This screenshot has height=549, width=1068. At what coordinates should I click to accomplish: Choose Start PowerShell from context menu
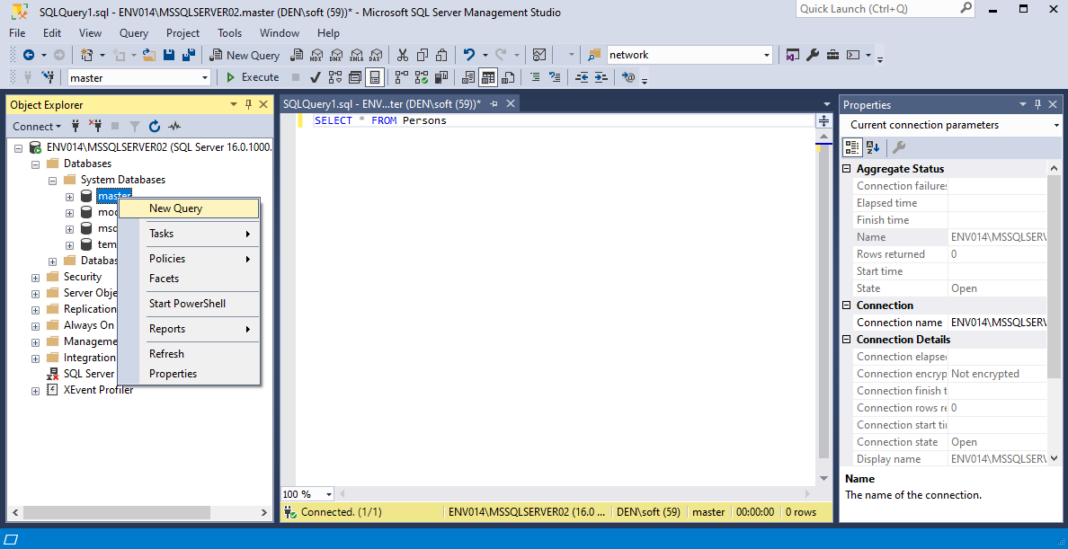click(189, 304)
